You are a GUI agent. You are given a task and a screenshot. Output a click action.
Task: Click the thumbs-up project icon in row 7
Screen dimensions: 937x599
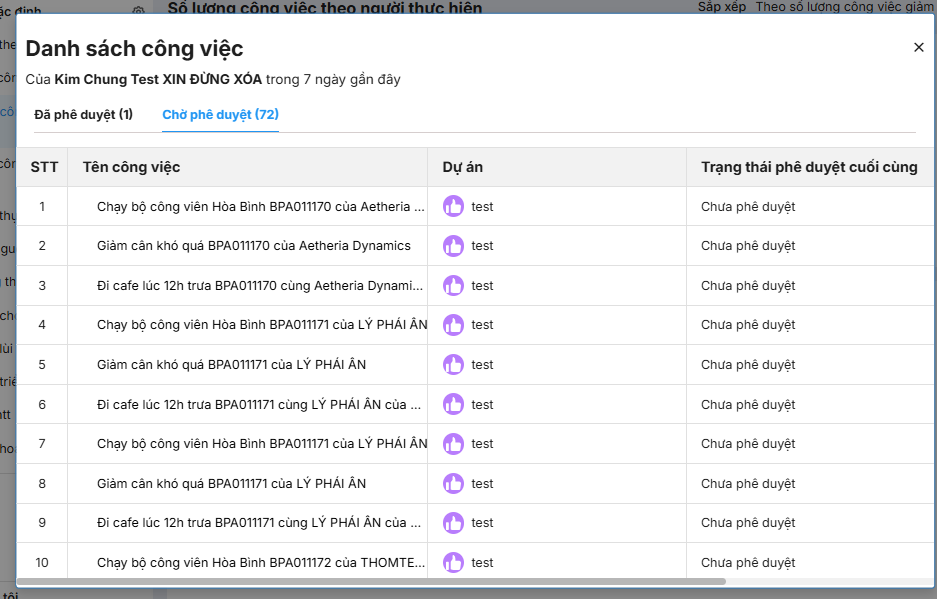click(x=453, y=444)
